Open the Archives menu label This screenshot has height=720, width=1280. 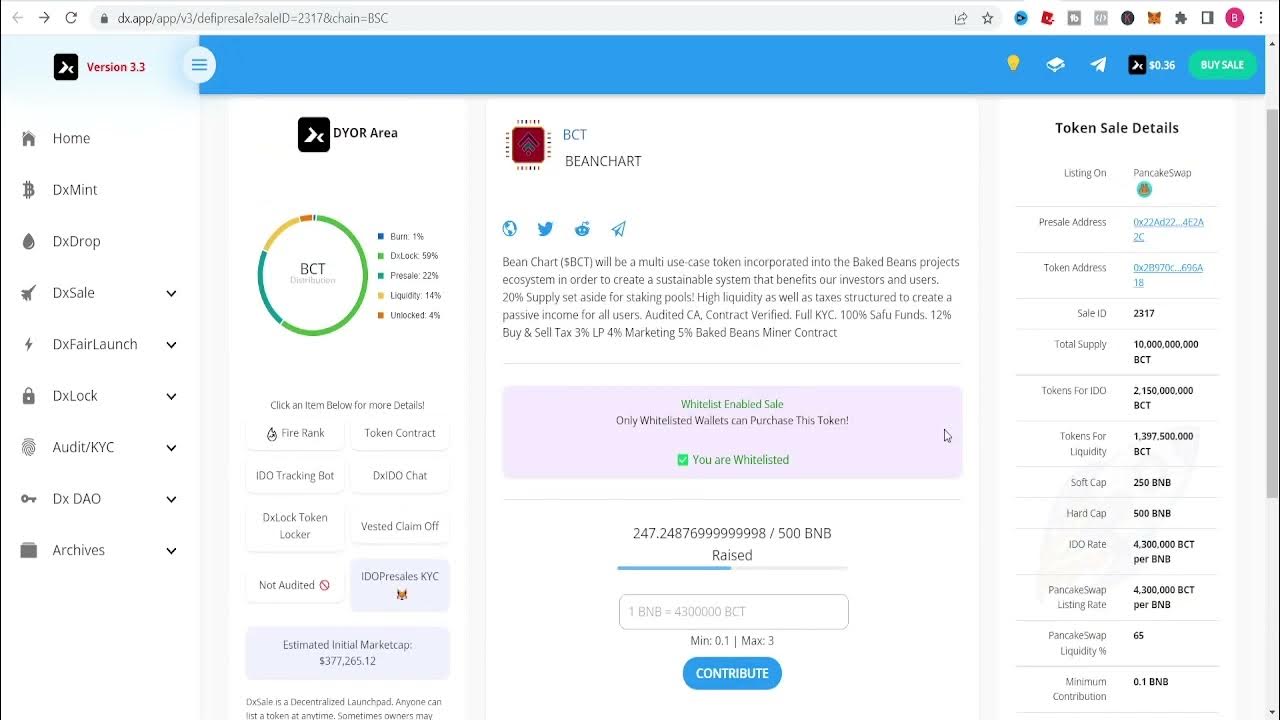pyautogui.click(x=78, y=550)
